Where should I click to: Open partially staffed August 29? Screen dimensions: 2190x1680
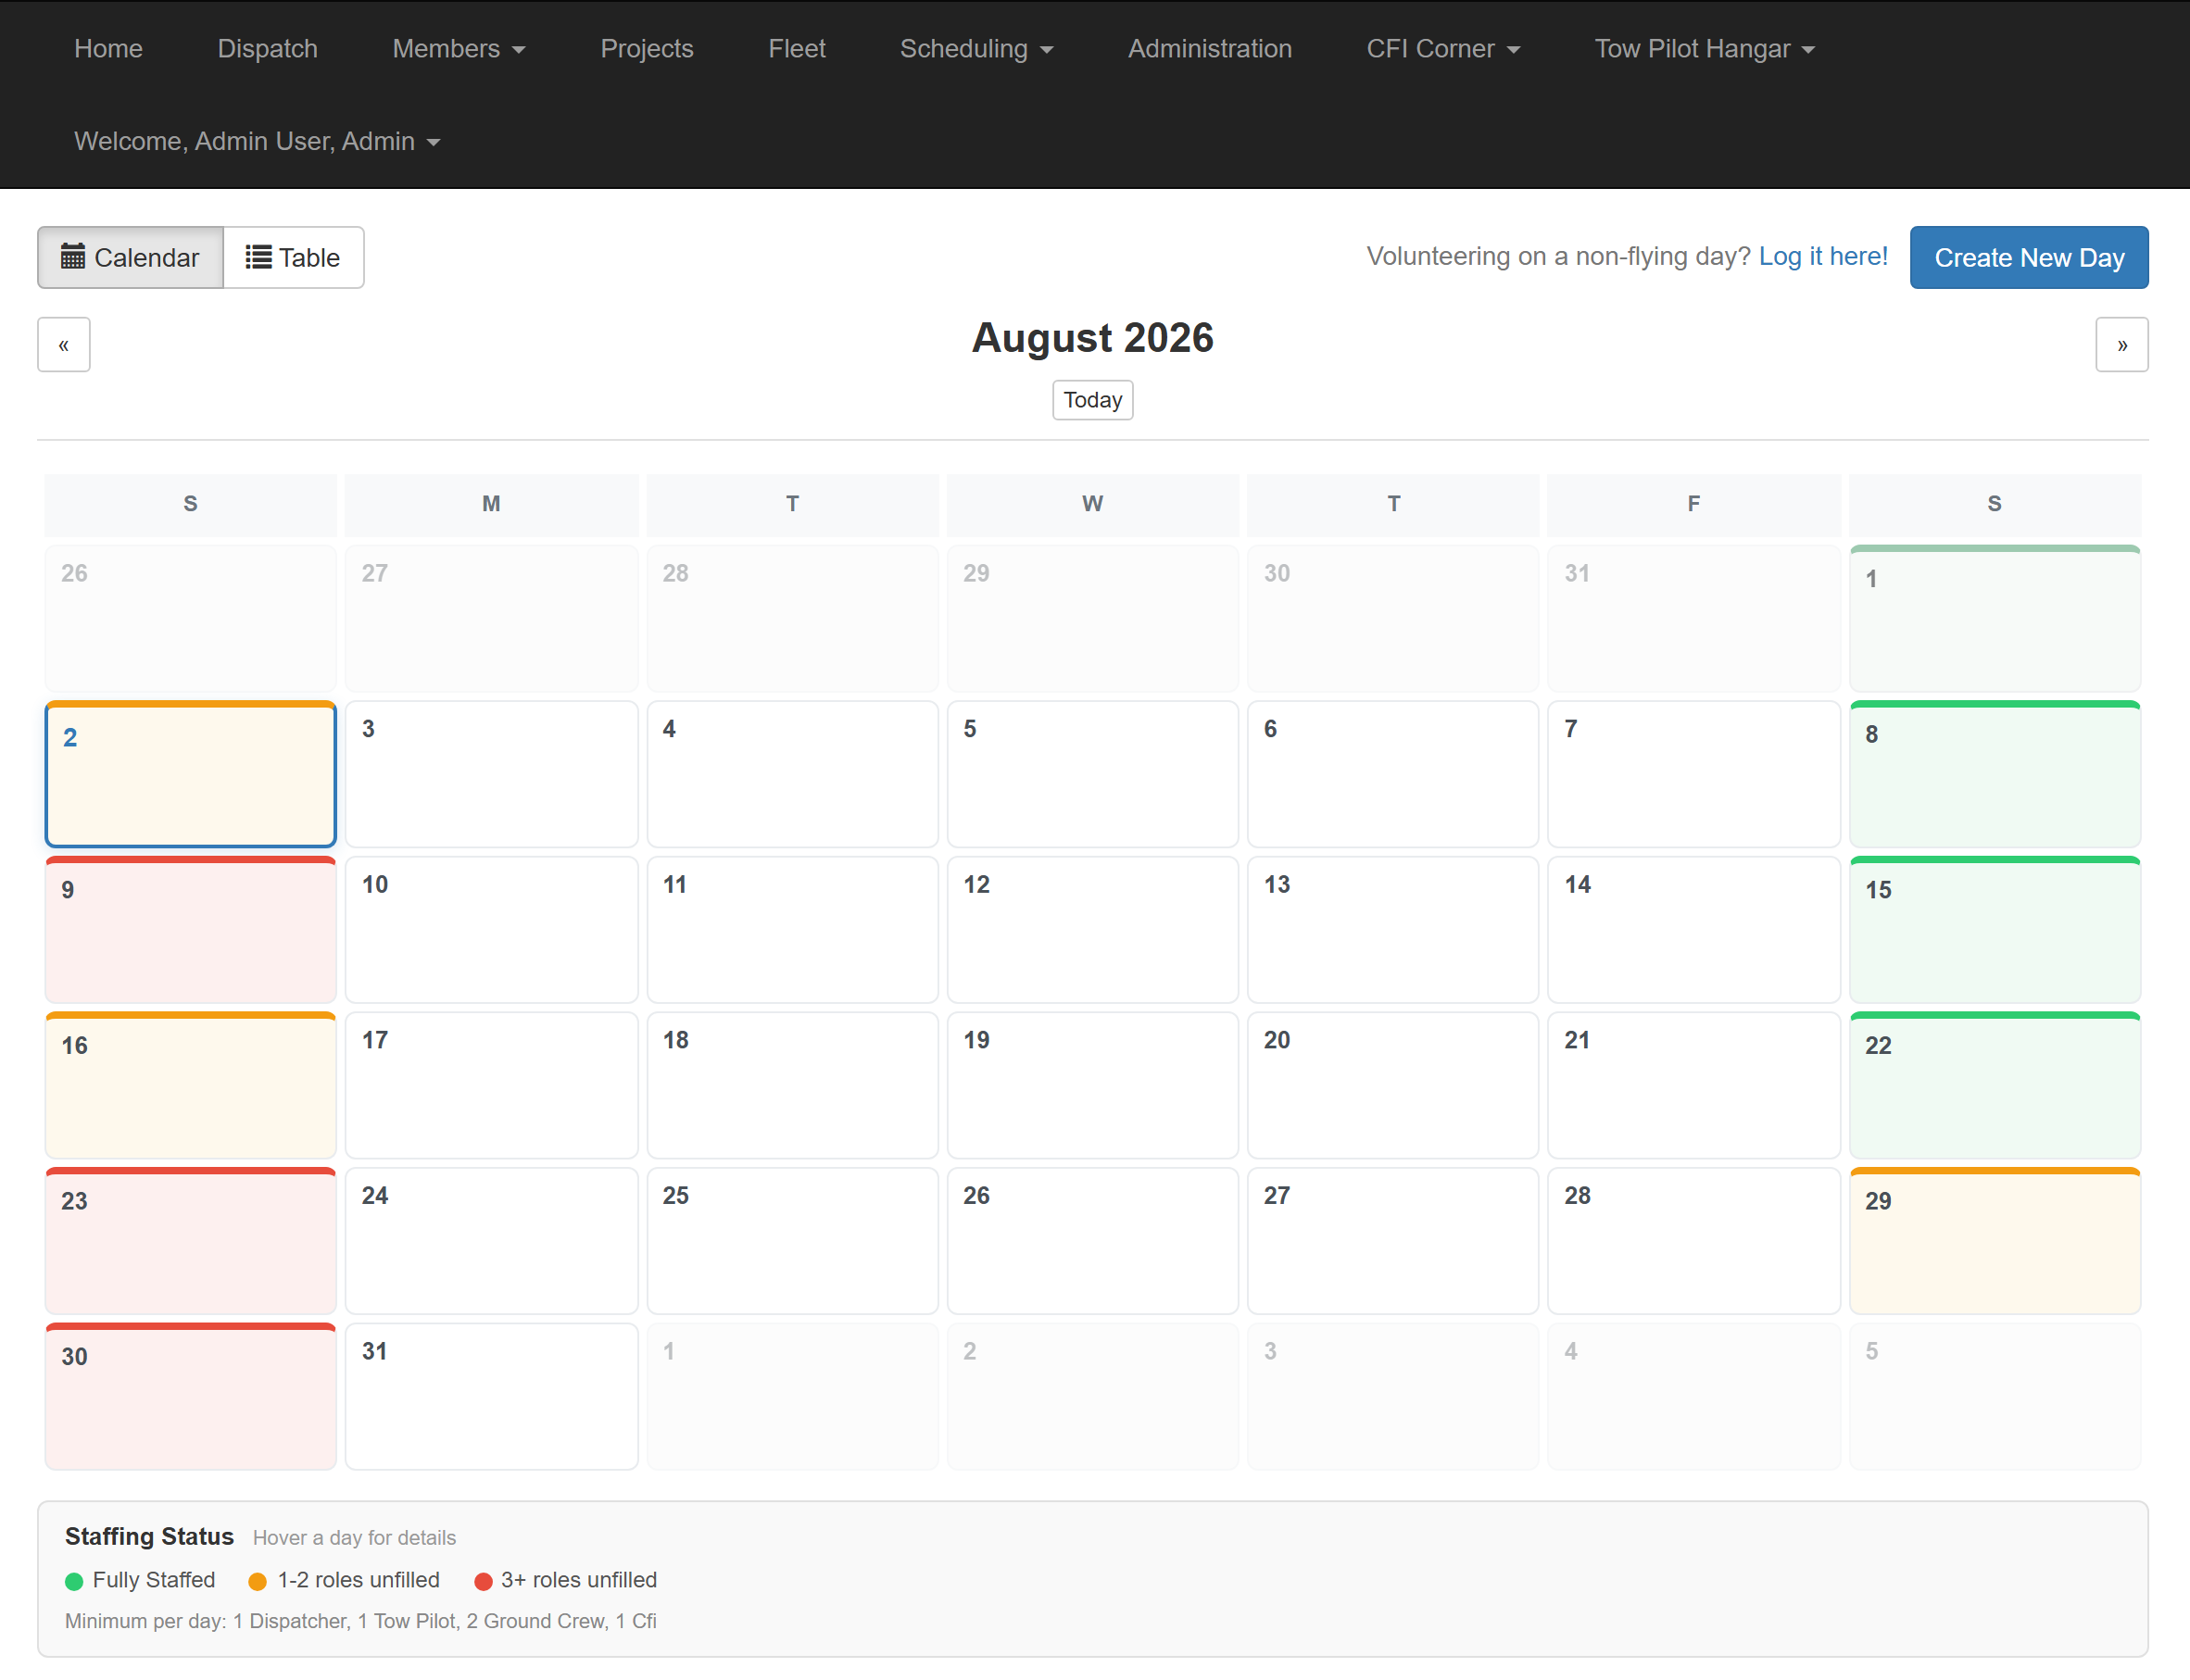click(x=1994, y=1241)
